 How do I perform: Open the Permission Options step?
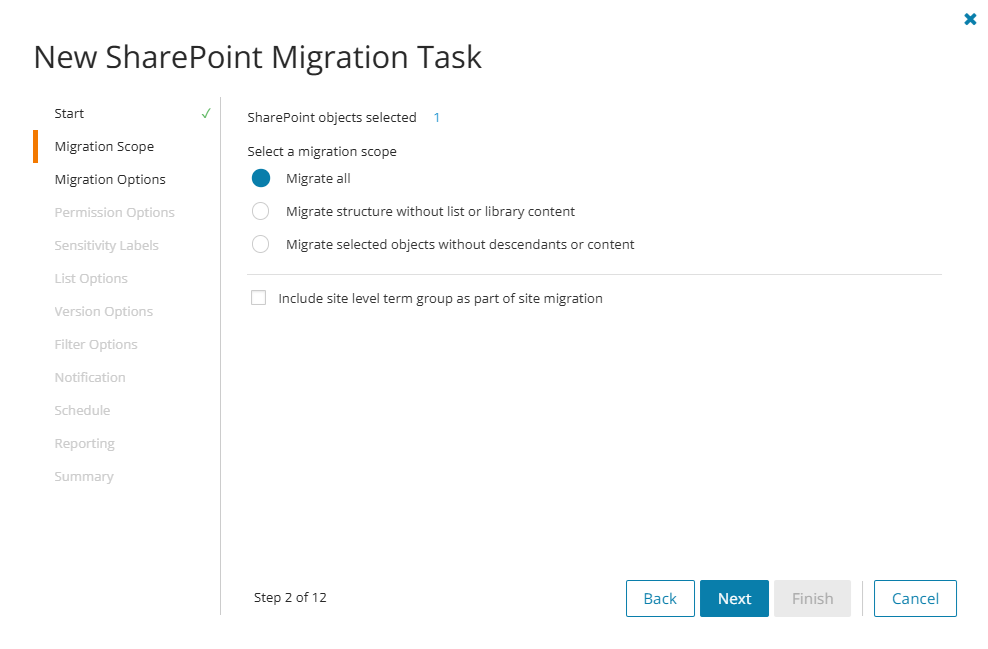pos(114,212)
